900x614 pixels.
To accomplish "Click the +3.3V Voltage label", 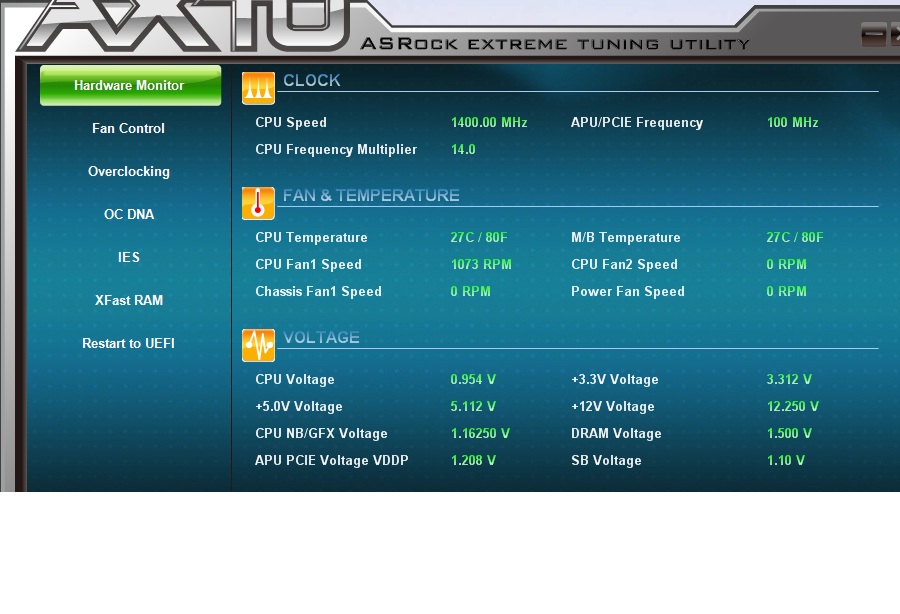I will (615, 380).
